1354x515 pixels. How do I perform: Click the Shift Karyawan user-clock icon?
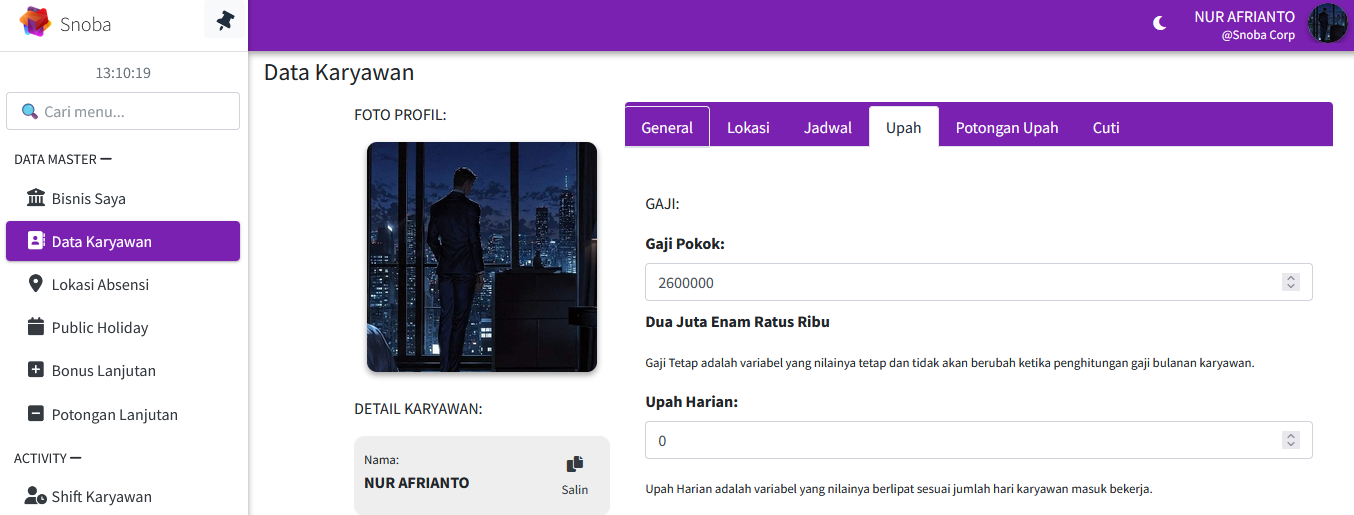click(x=36, y=496)
